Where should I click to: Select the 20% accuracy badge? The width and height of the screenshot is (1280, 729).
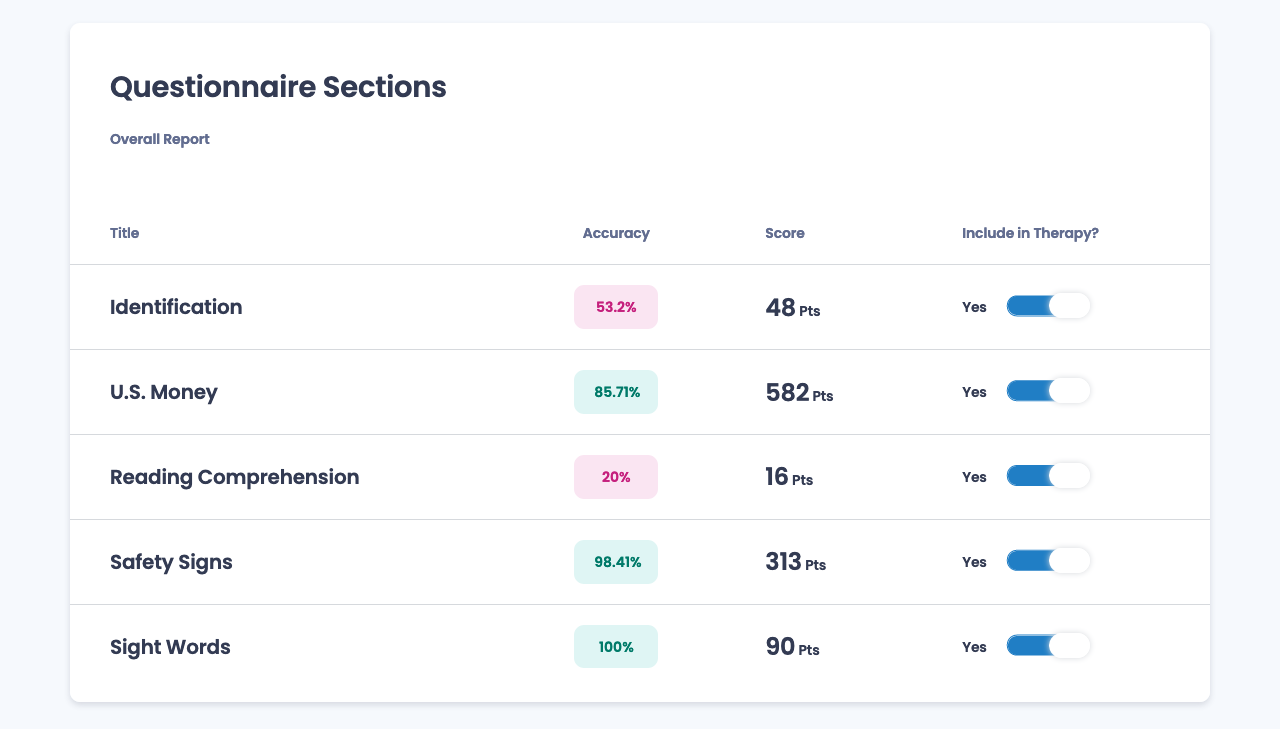616,477
